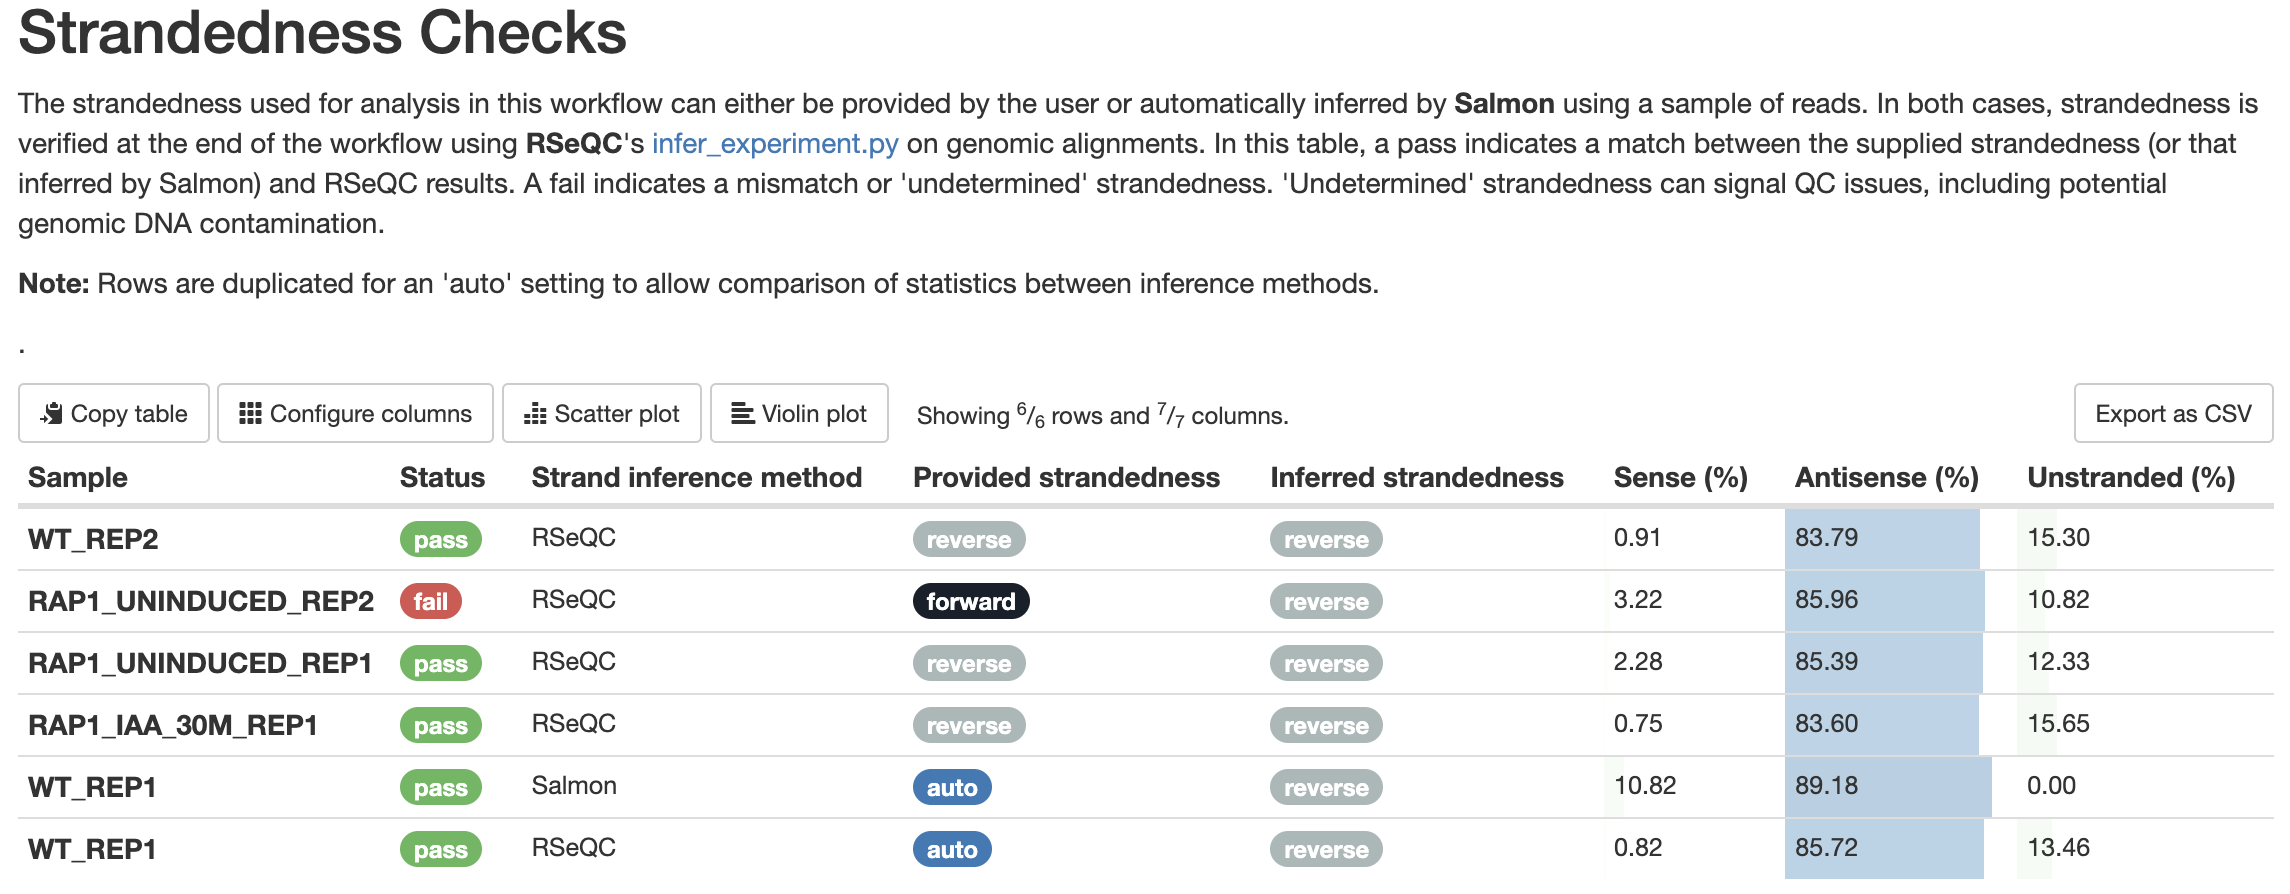The width and height of the screenshot is (2290, 894).
Task: Open the infer_experiment.py link
Action: (774, 143)
